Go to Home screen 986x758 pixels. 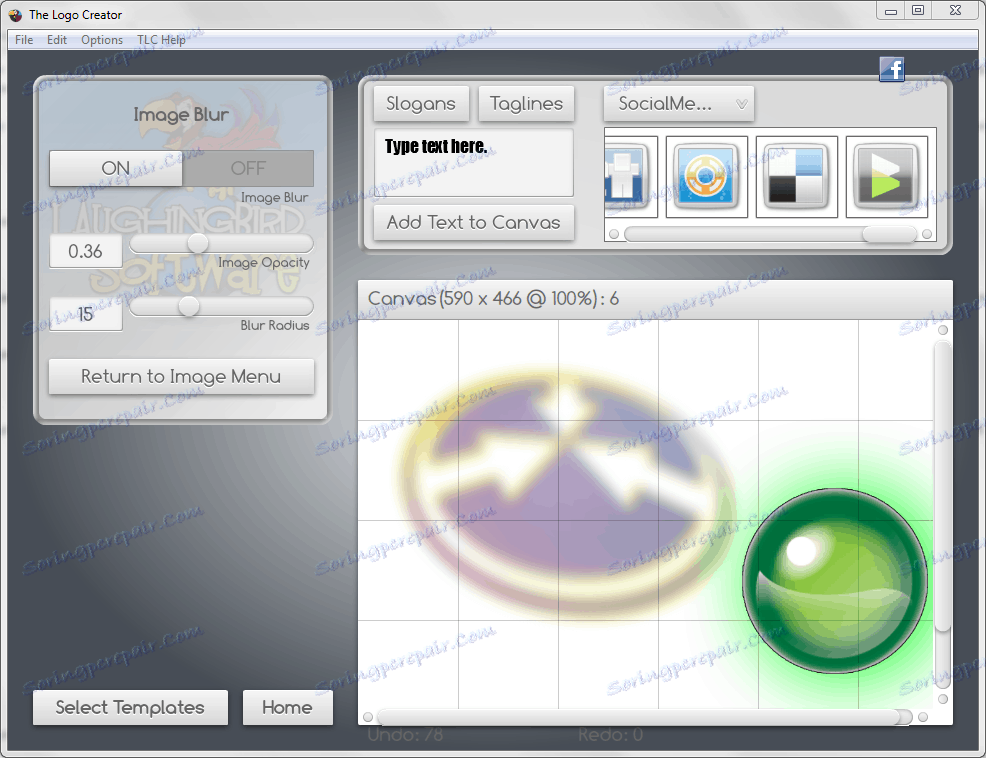coord(287,707)
